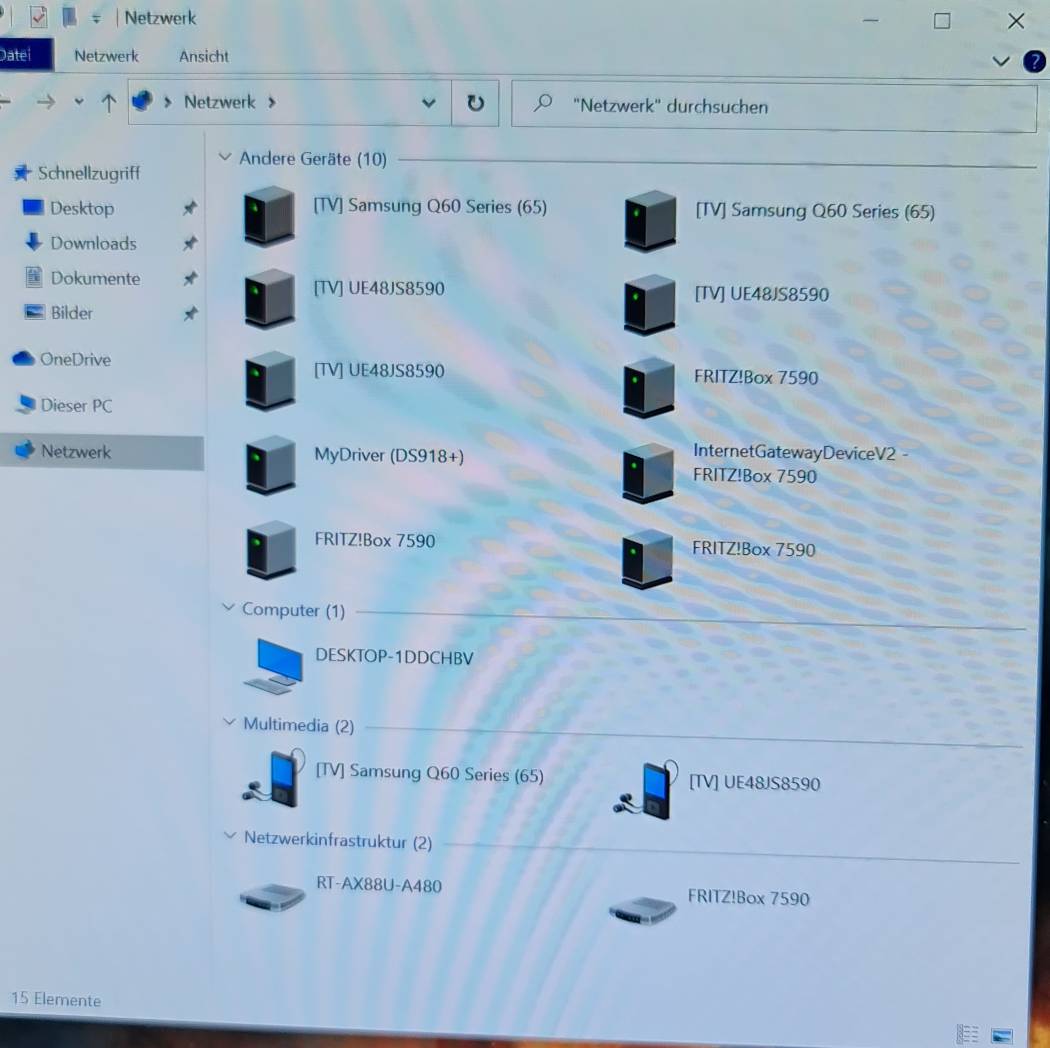This screenshot has height=1048, width=1050.
Task: Open Downloads in Schnellzugriff
Action: [x=92, y=243]
